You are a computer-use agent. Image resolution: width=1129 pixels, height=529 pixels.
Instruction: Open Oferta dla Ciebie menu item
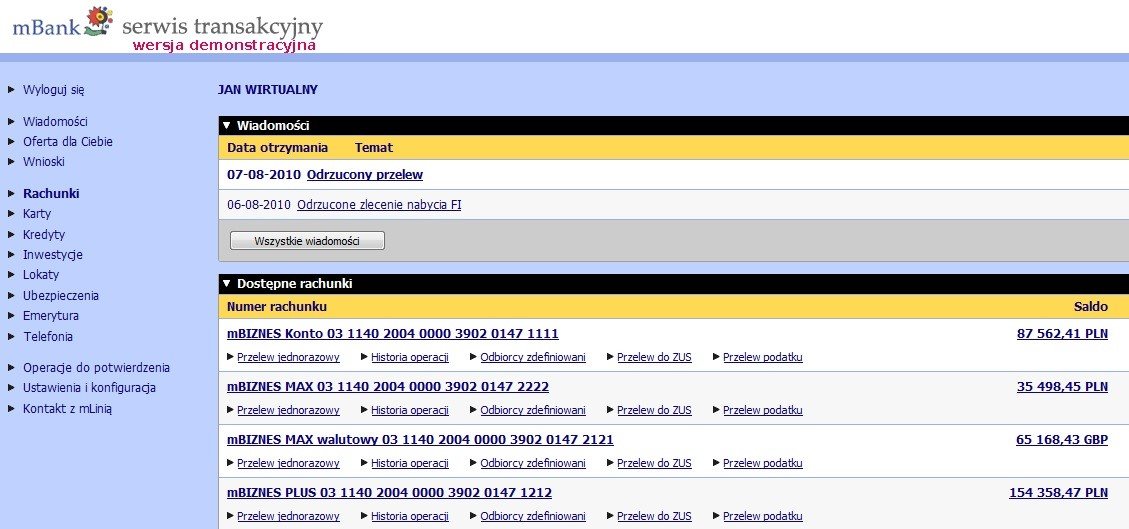point(68,142)
